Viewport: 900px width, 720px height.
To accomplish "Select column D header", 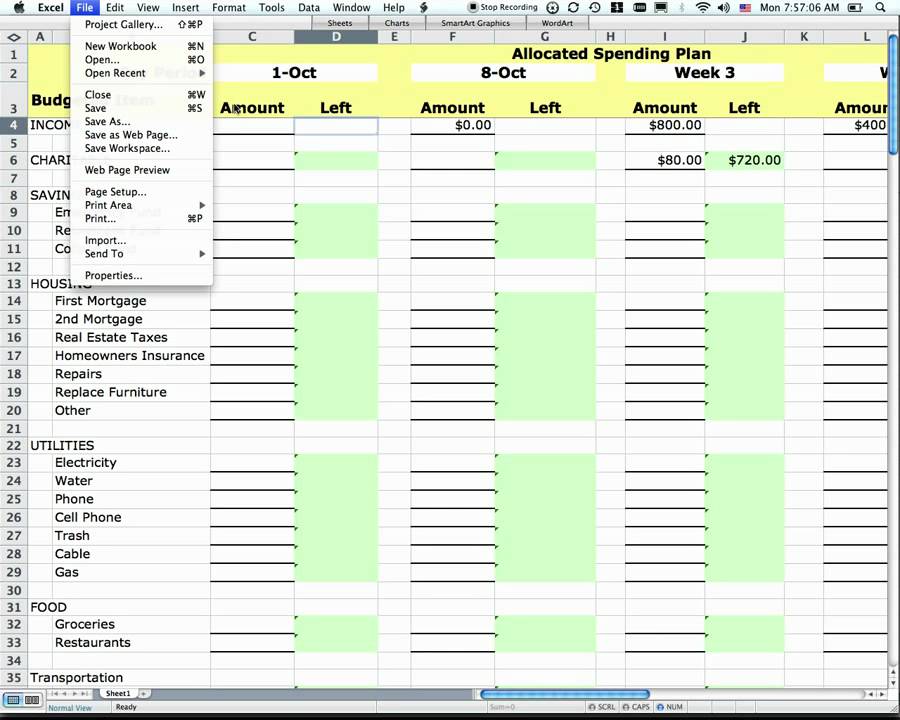I will click(336, 37).
